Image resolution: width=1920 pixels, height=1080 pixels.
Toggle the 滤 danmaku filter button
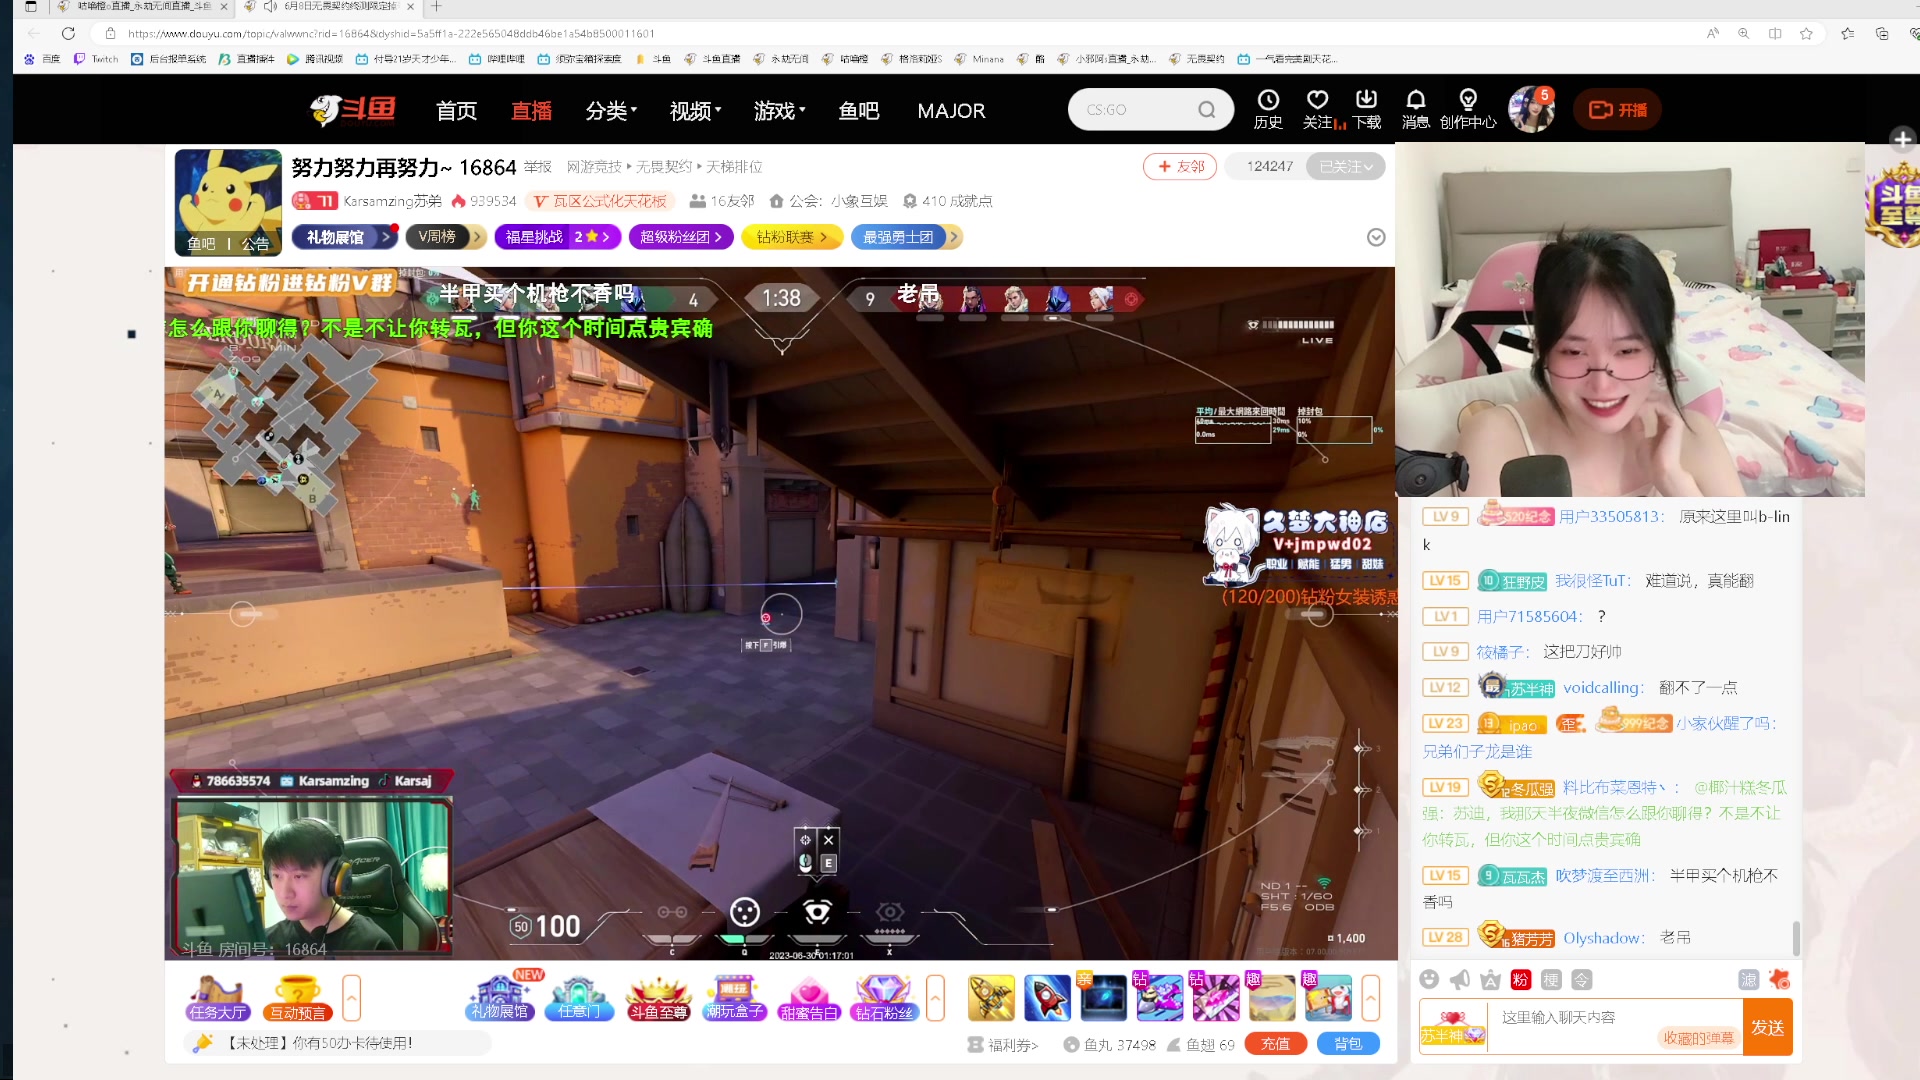click(x=1748, y=980)
